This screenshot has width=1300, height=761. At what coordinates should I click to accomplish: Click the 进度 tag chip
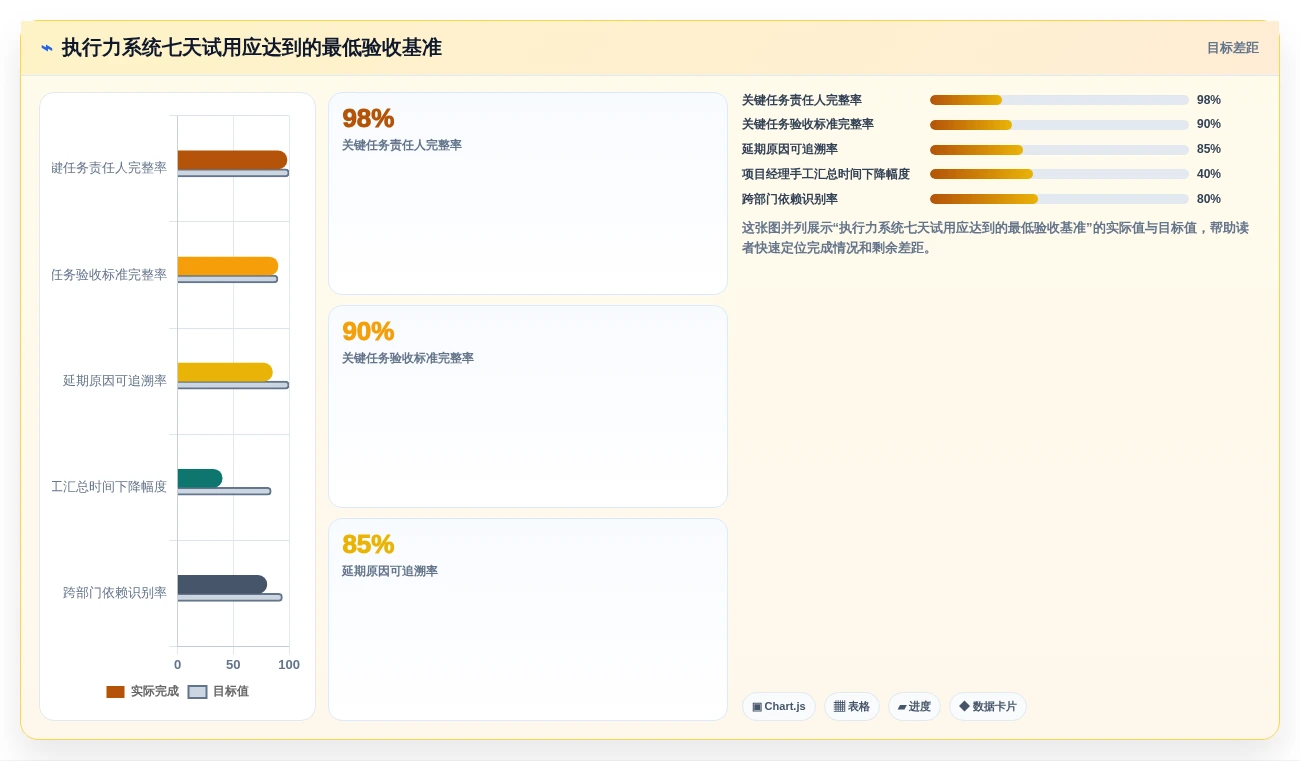point(914,706)
